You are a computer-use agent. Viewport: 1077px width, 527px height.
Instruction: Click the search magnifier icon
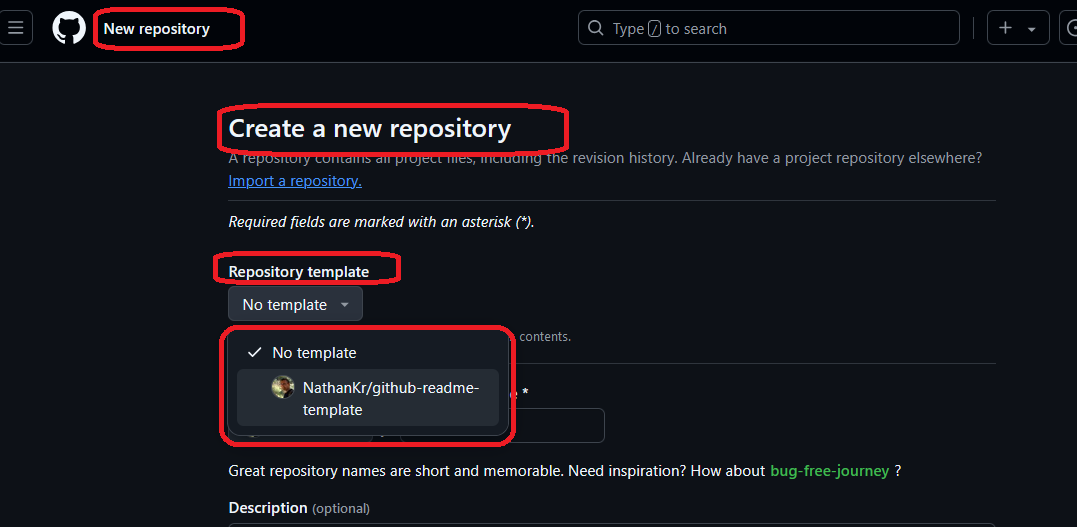[596, 28]
